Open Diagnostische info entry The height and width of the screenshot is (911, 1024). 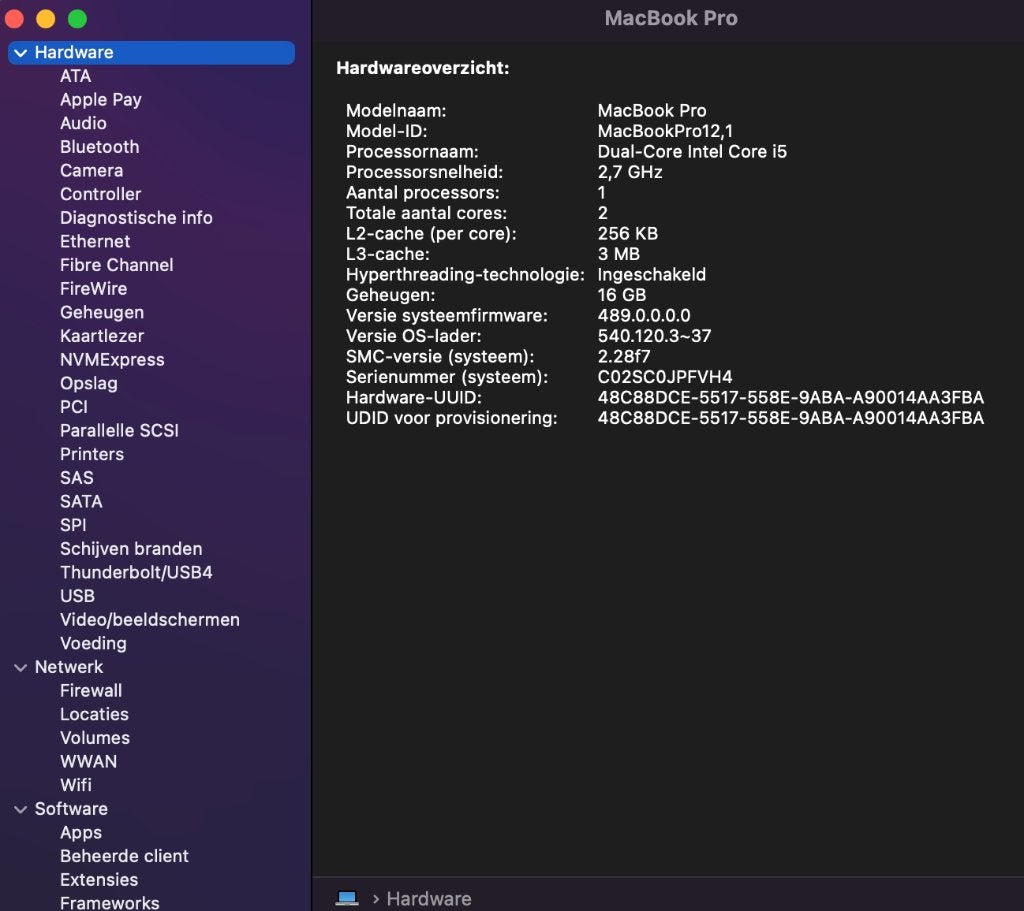click(136, 218)
